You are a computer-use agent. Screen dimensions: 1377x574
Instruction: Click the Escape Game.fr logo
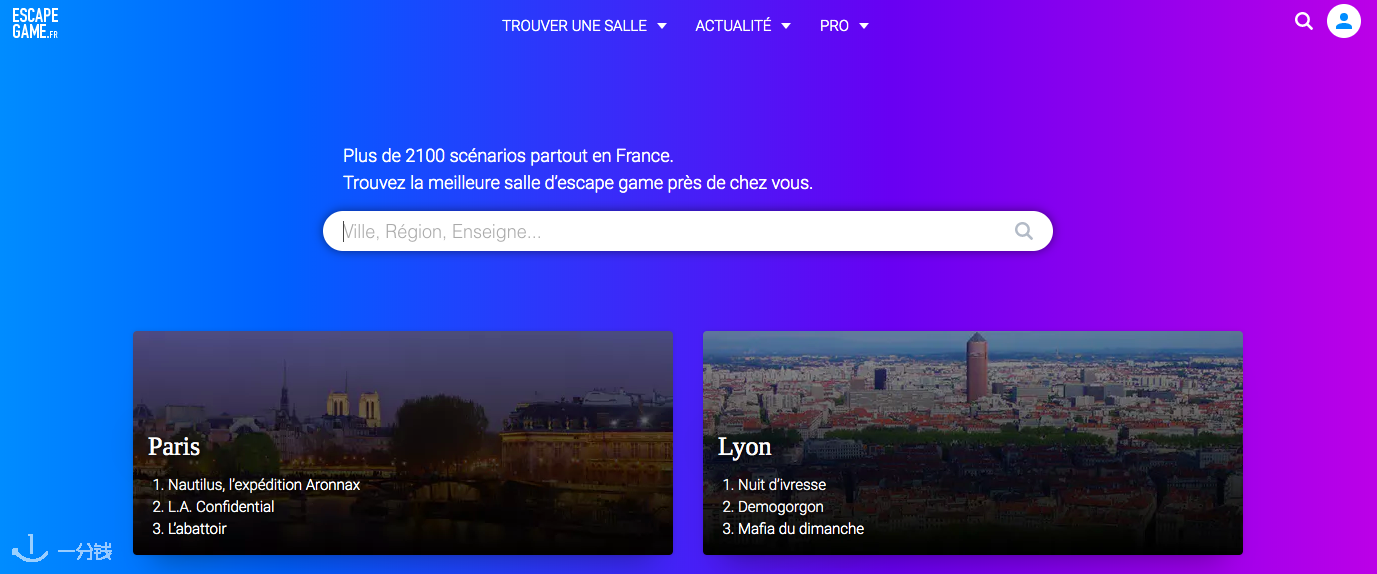pos(36,23)
